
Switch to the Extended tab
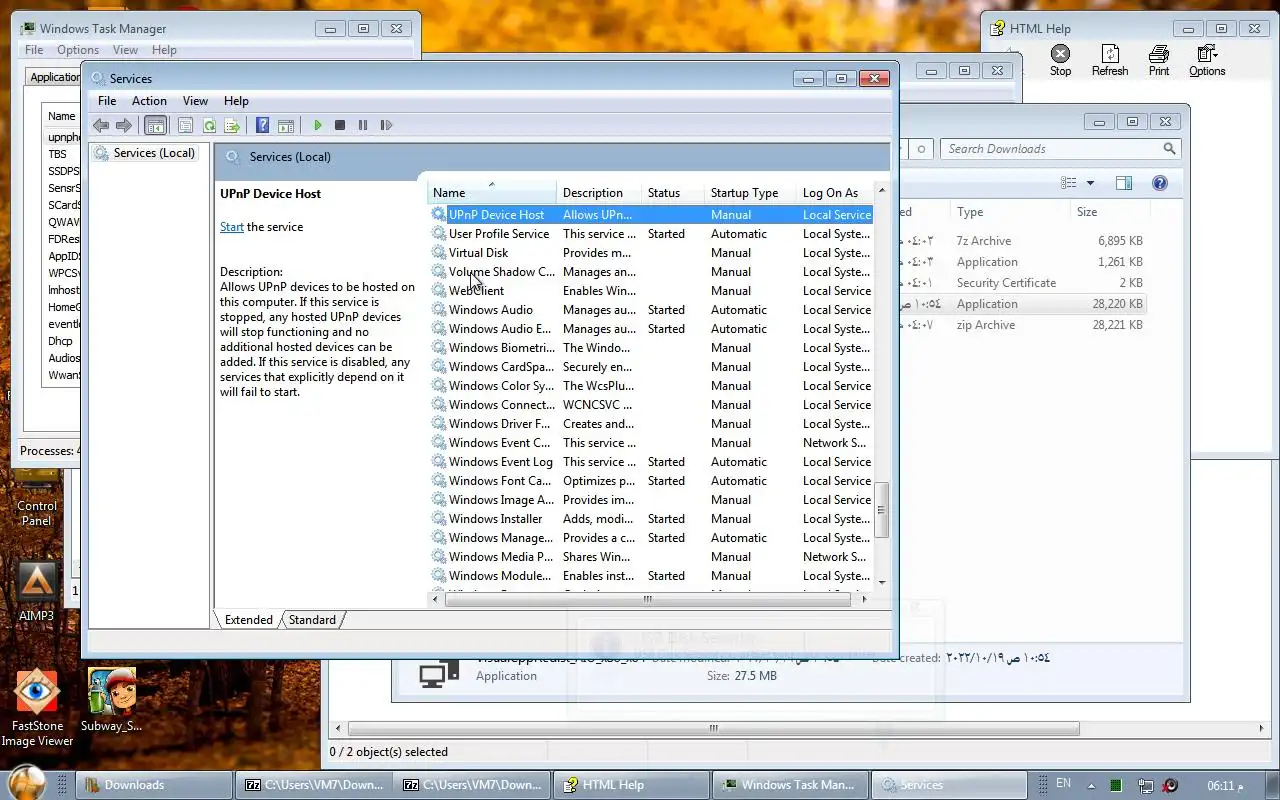click(x=249, y=620)
